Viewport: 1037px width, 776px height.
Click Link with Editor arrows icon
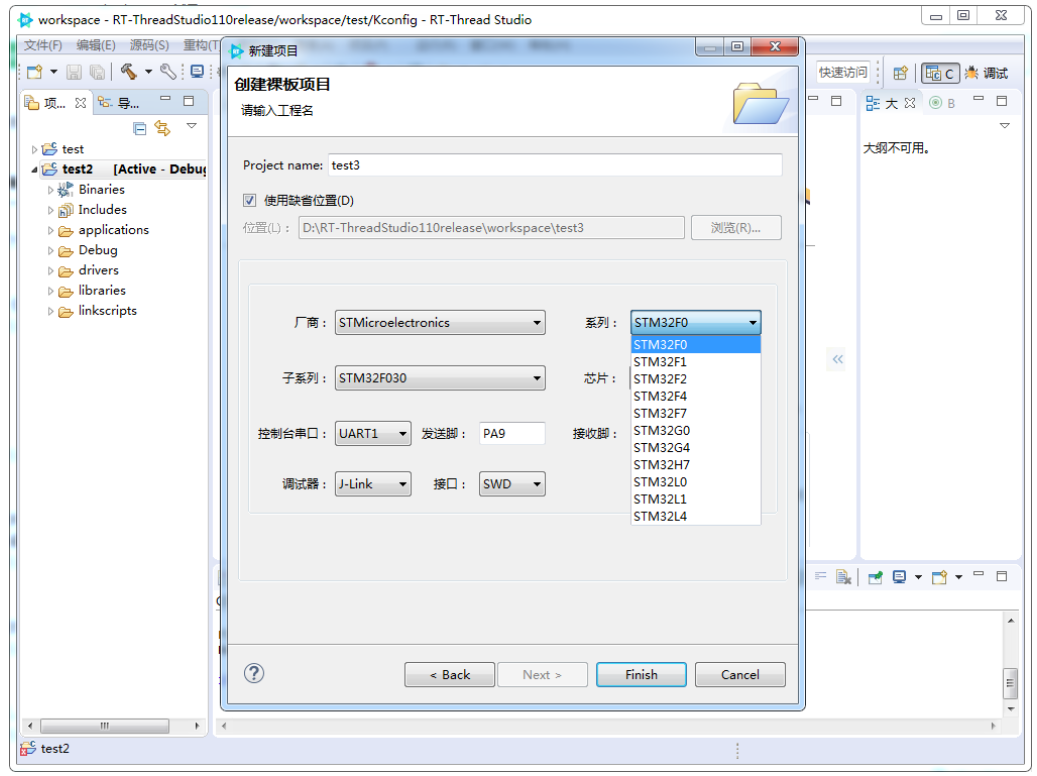click(163, 128)
